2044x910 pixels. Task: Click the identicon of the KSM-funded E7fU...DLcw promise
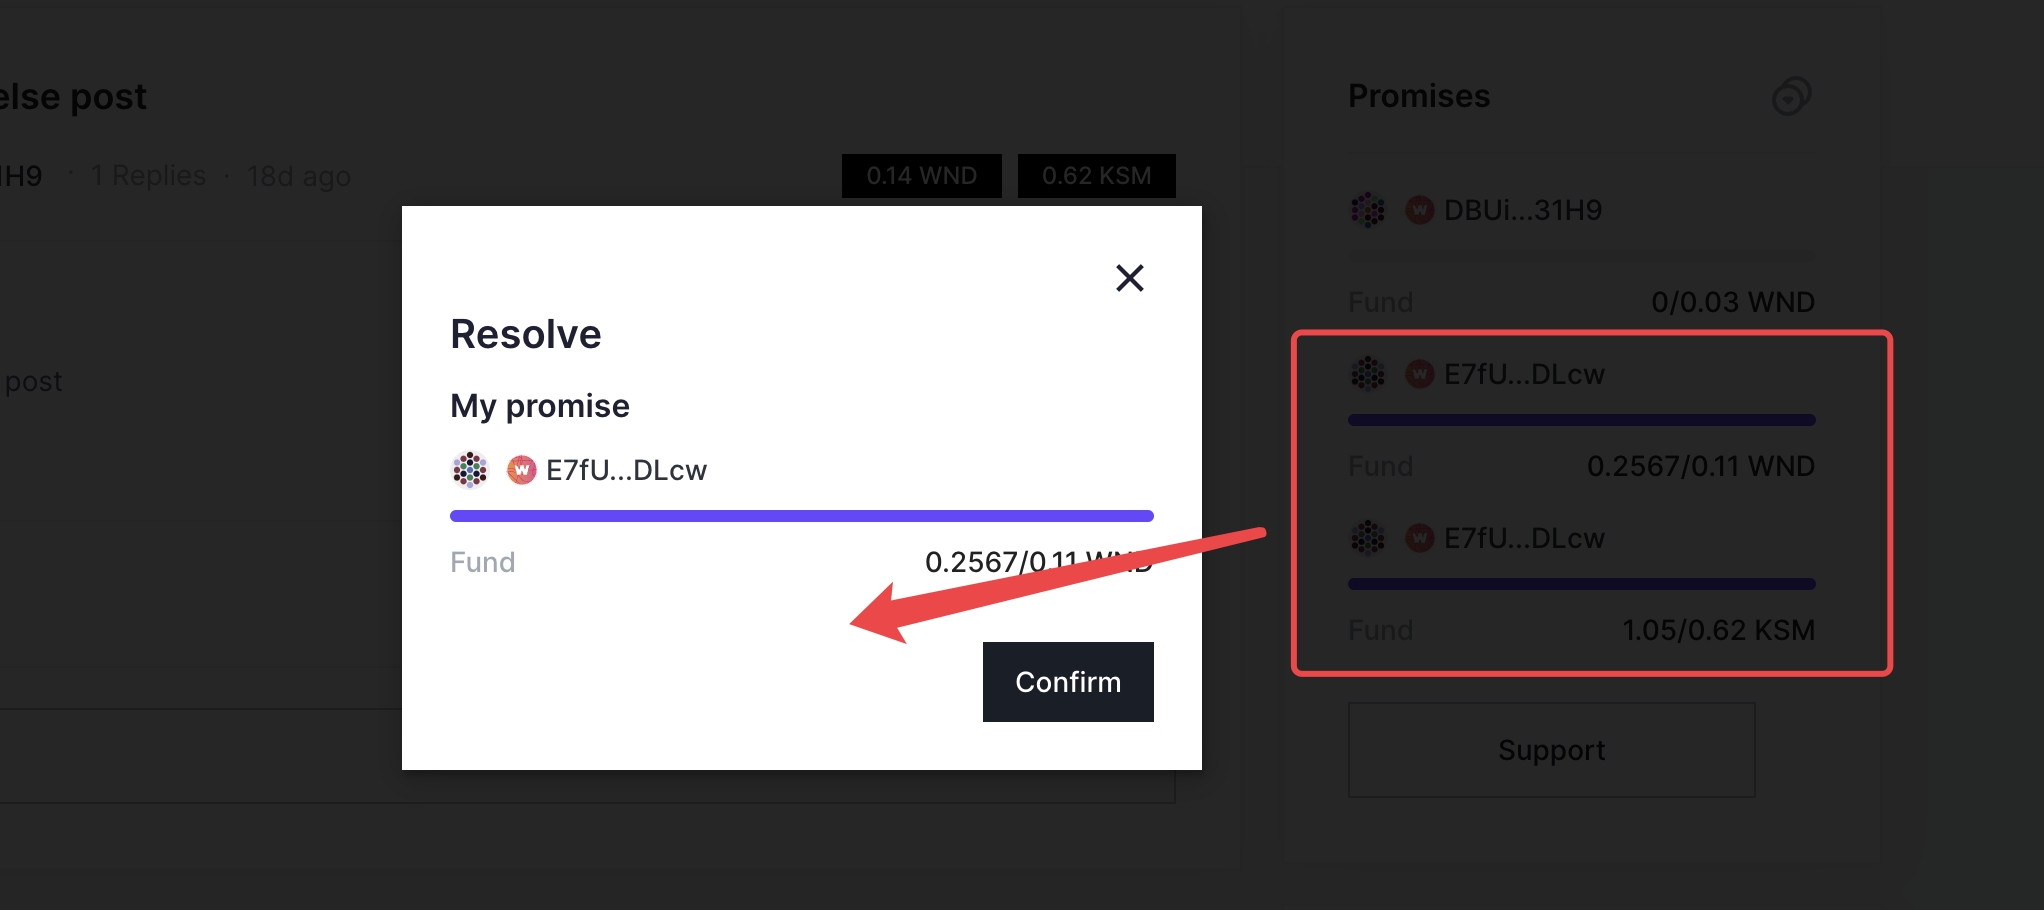[x=1368, y=538]
